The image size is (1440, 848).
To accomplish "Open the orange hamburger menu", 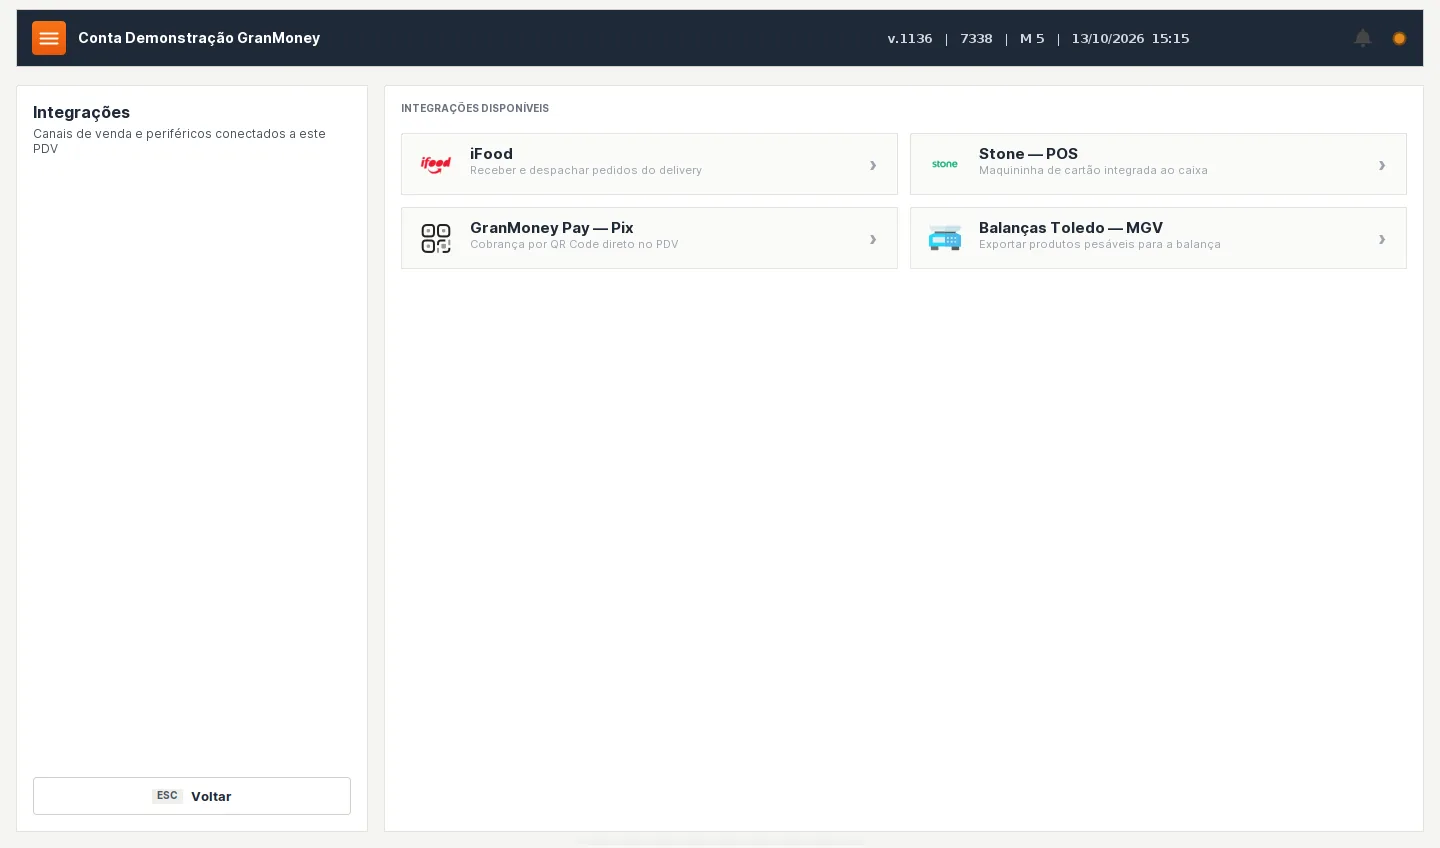I will pyautogui.click(x=49, y=38).
